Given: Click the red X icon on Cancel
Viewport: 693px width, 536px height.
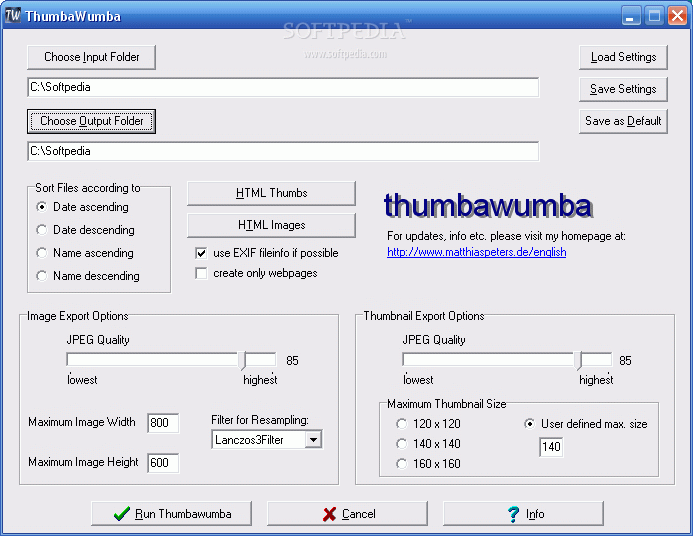Looking at the screenshot, I should point(329,514).
